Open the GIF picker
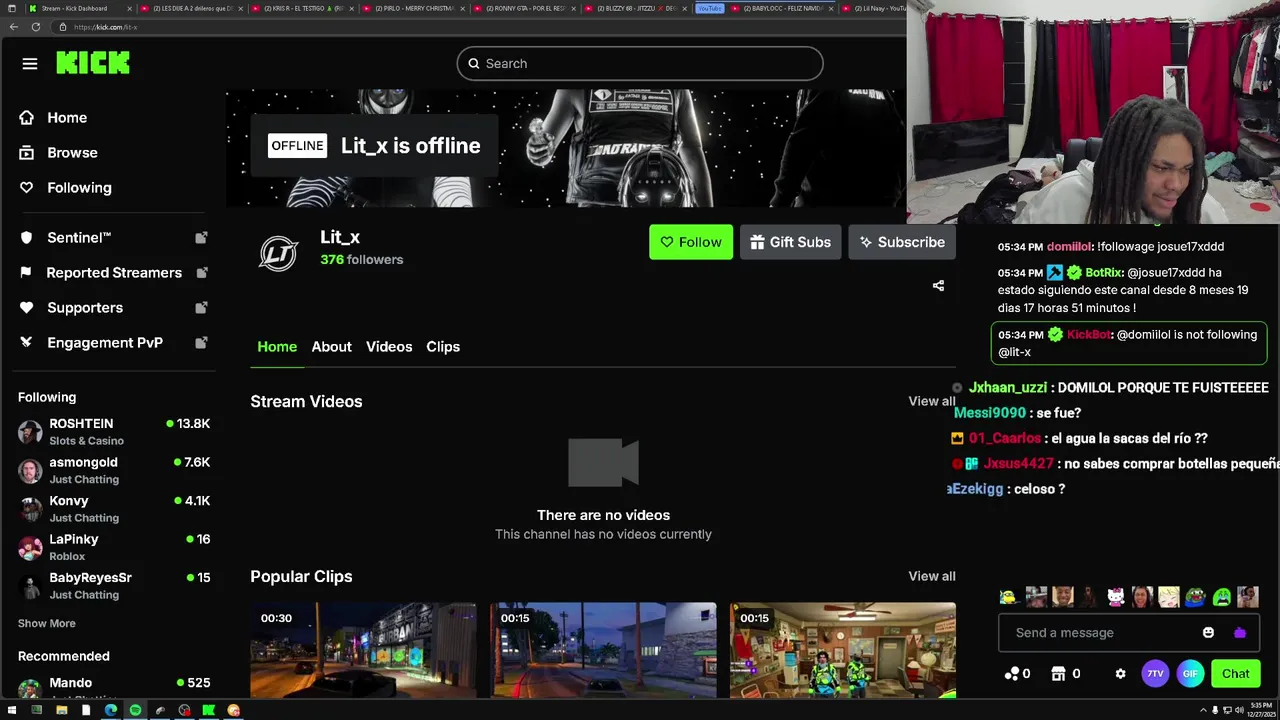This screenshot has width=1280, height=720. tap(1190, 674)
